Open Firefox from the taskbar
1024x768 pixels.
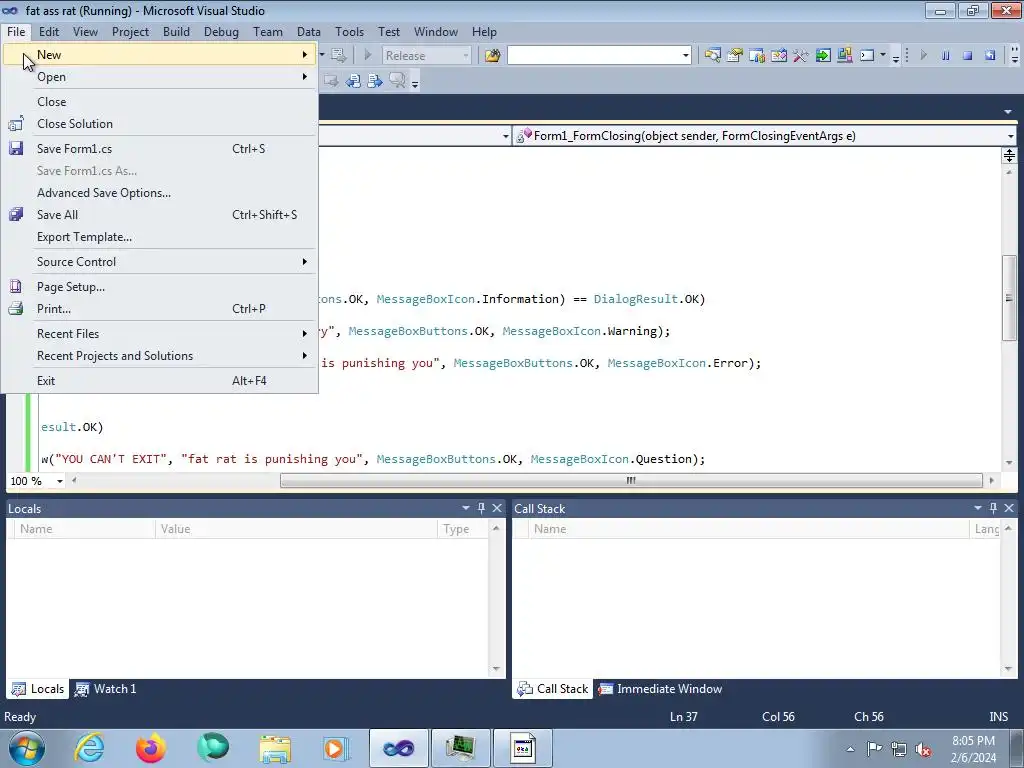[150, 748]
